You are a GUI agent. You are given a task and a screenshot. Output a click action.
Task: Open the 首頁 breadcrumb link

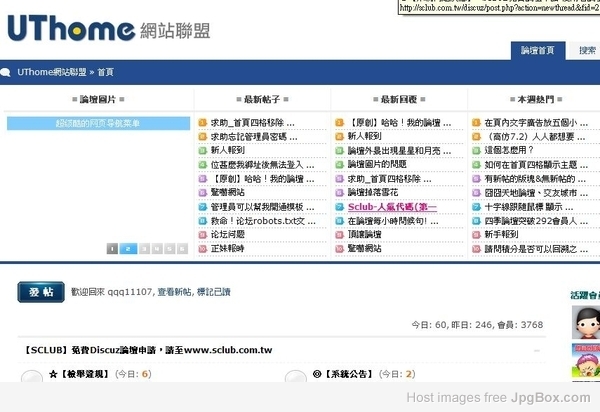pos(106,72)
